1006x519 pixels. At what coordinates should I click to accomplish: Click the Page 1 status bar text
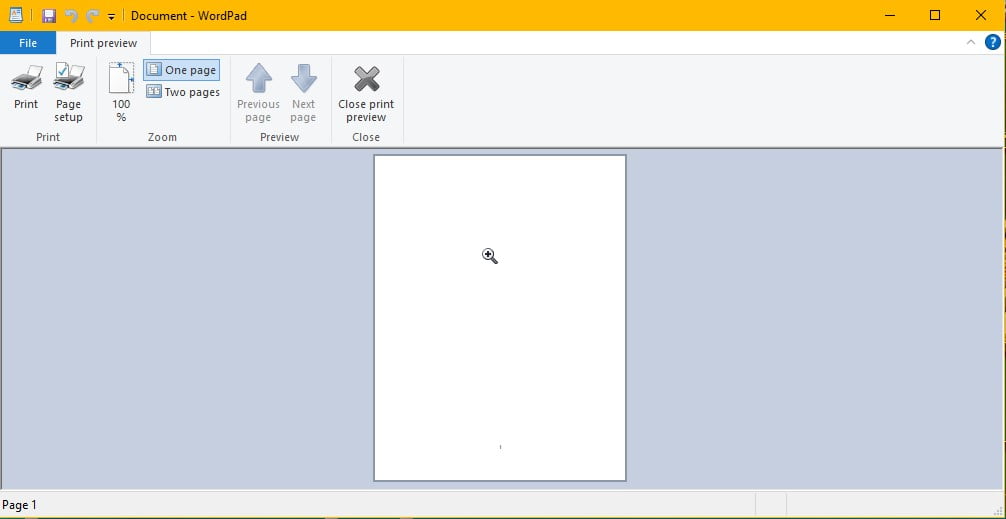[x=19, y=505]
